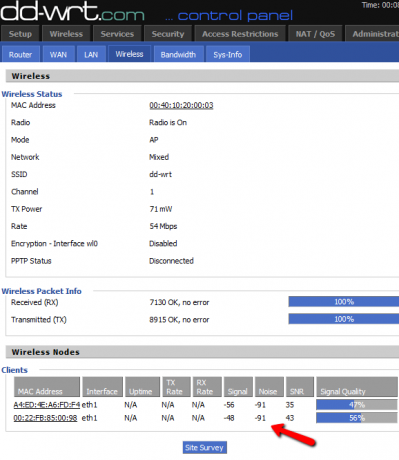The height and width of the screenshot is (460, 399).
Task: Open the Bandwidth sub-tab
Action: pos(178,54)
